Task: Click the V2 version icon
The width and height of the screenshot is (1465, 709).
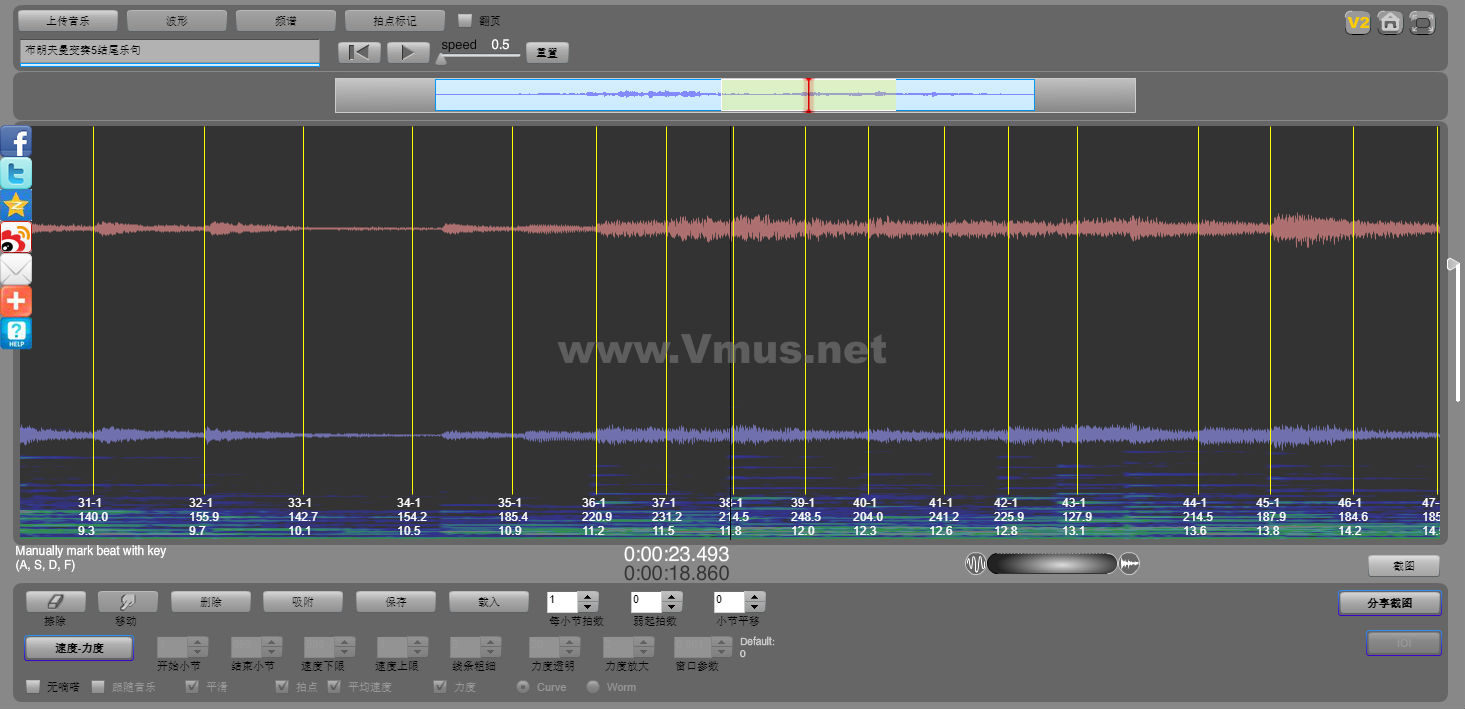Action: click(x=1357, y=23)
